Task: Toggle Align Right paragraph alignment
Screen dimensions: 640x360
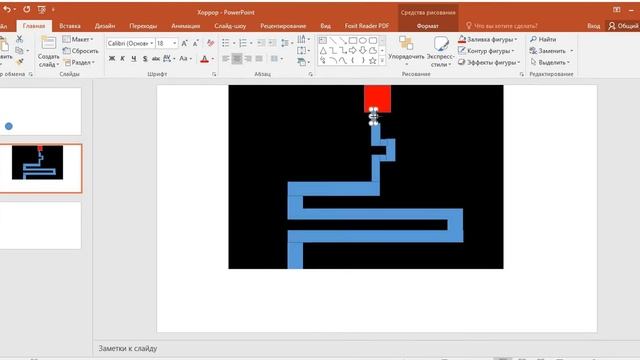Action: click(248, 59)
